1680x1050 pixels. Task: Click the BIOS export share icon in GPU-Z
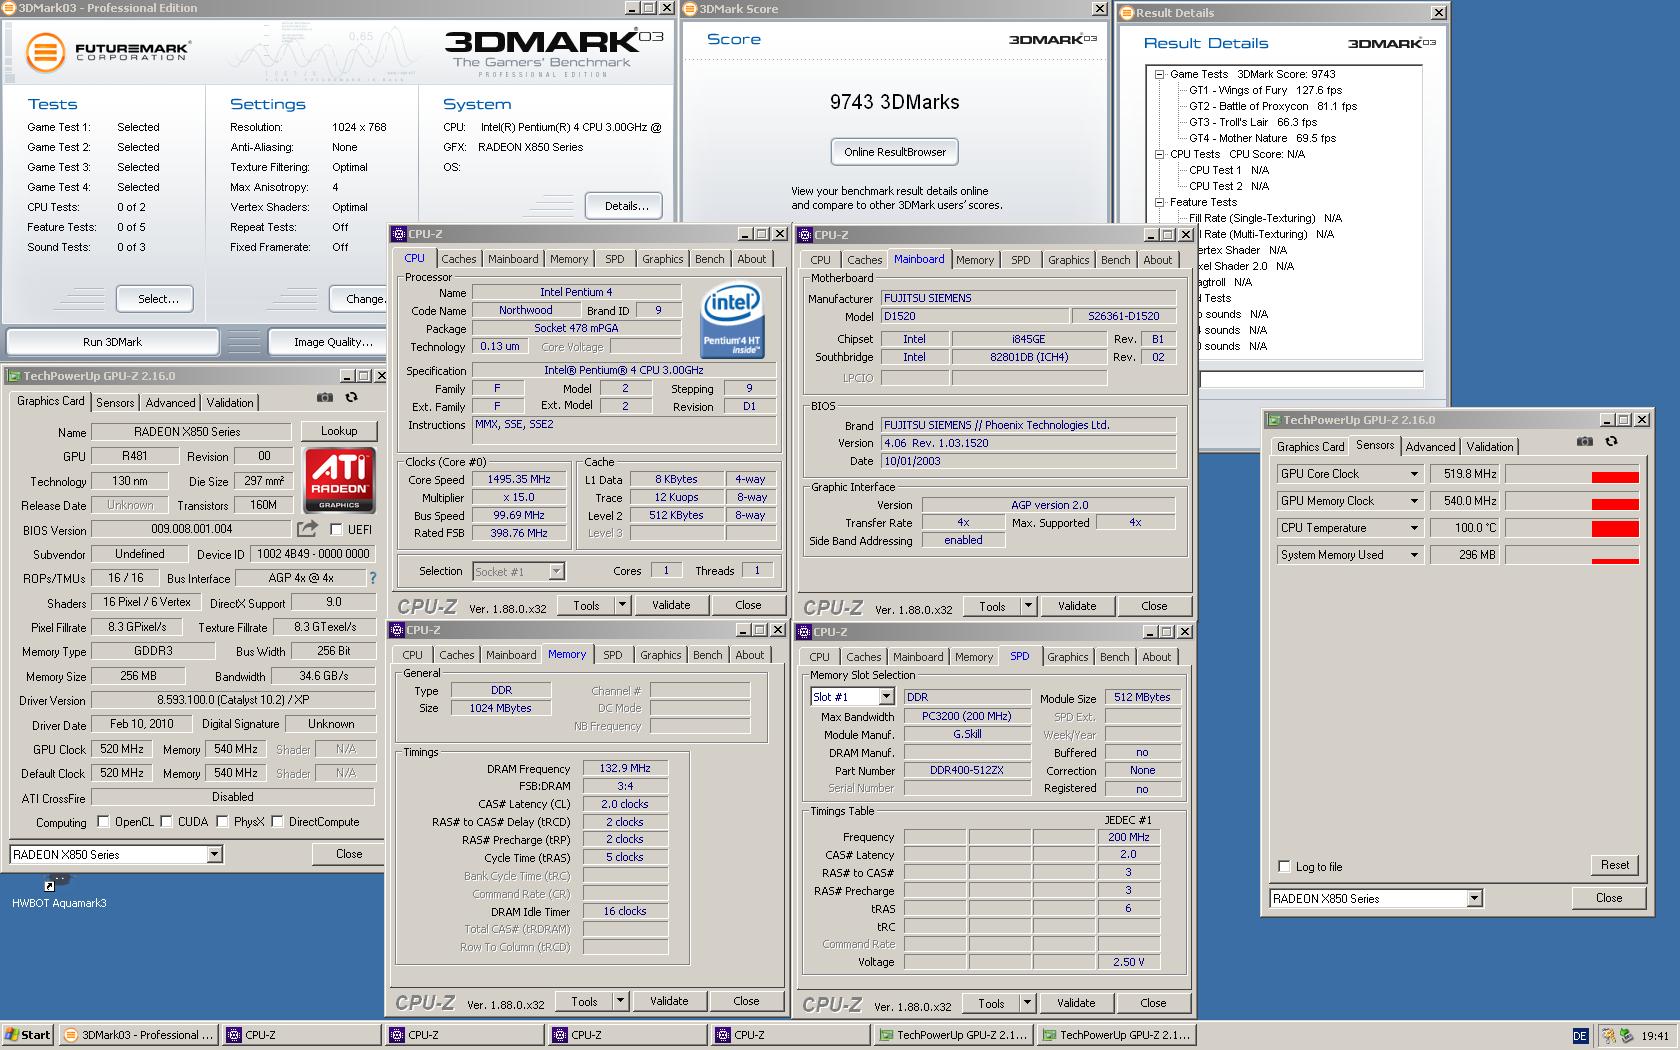(307, 529)
